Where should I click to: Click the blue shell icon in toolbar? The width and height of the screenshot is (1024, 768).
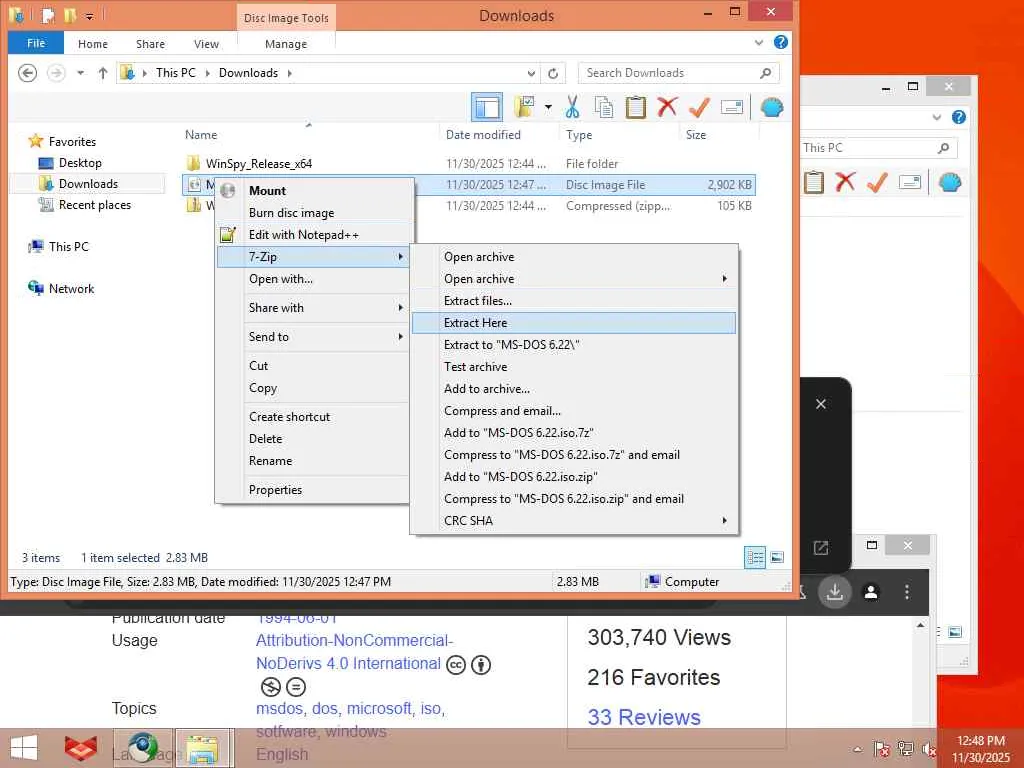pos(772,107)
